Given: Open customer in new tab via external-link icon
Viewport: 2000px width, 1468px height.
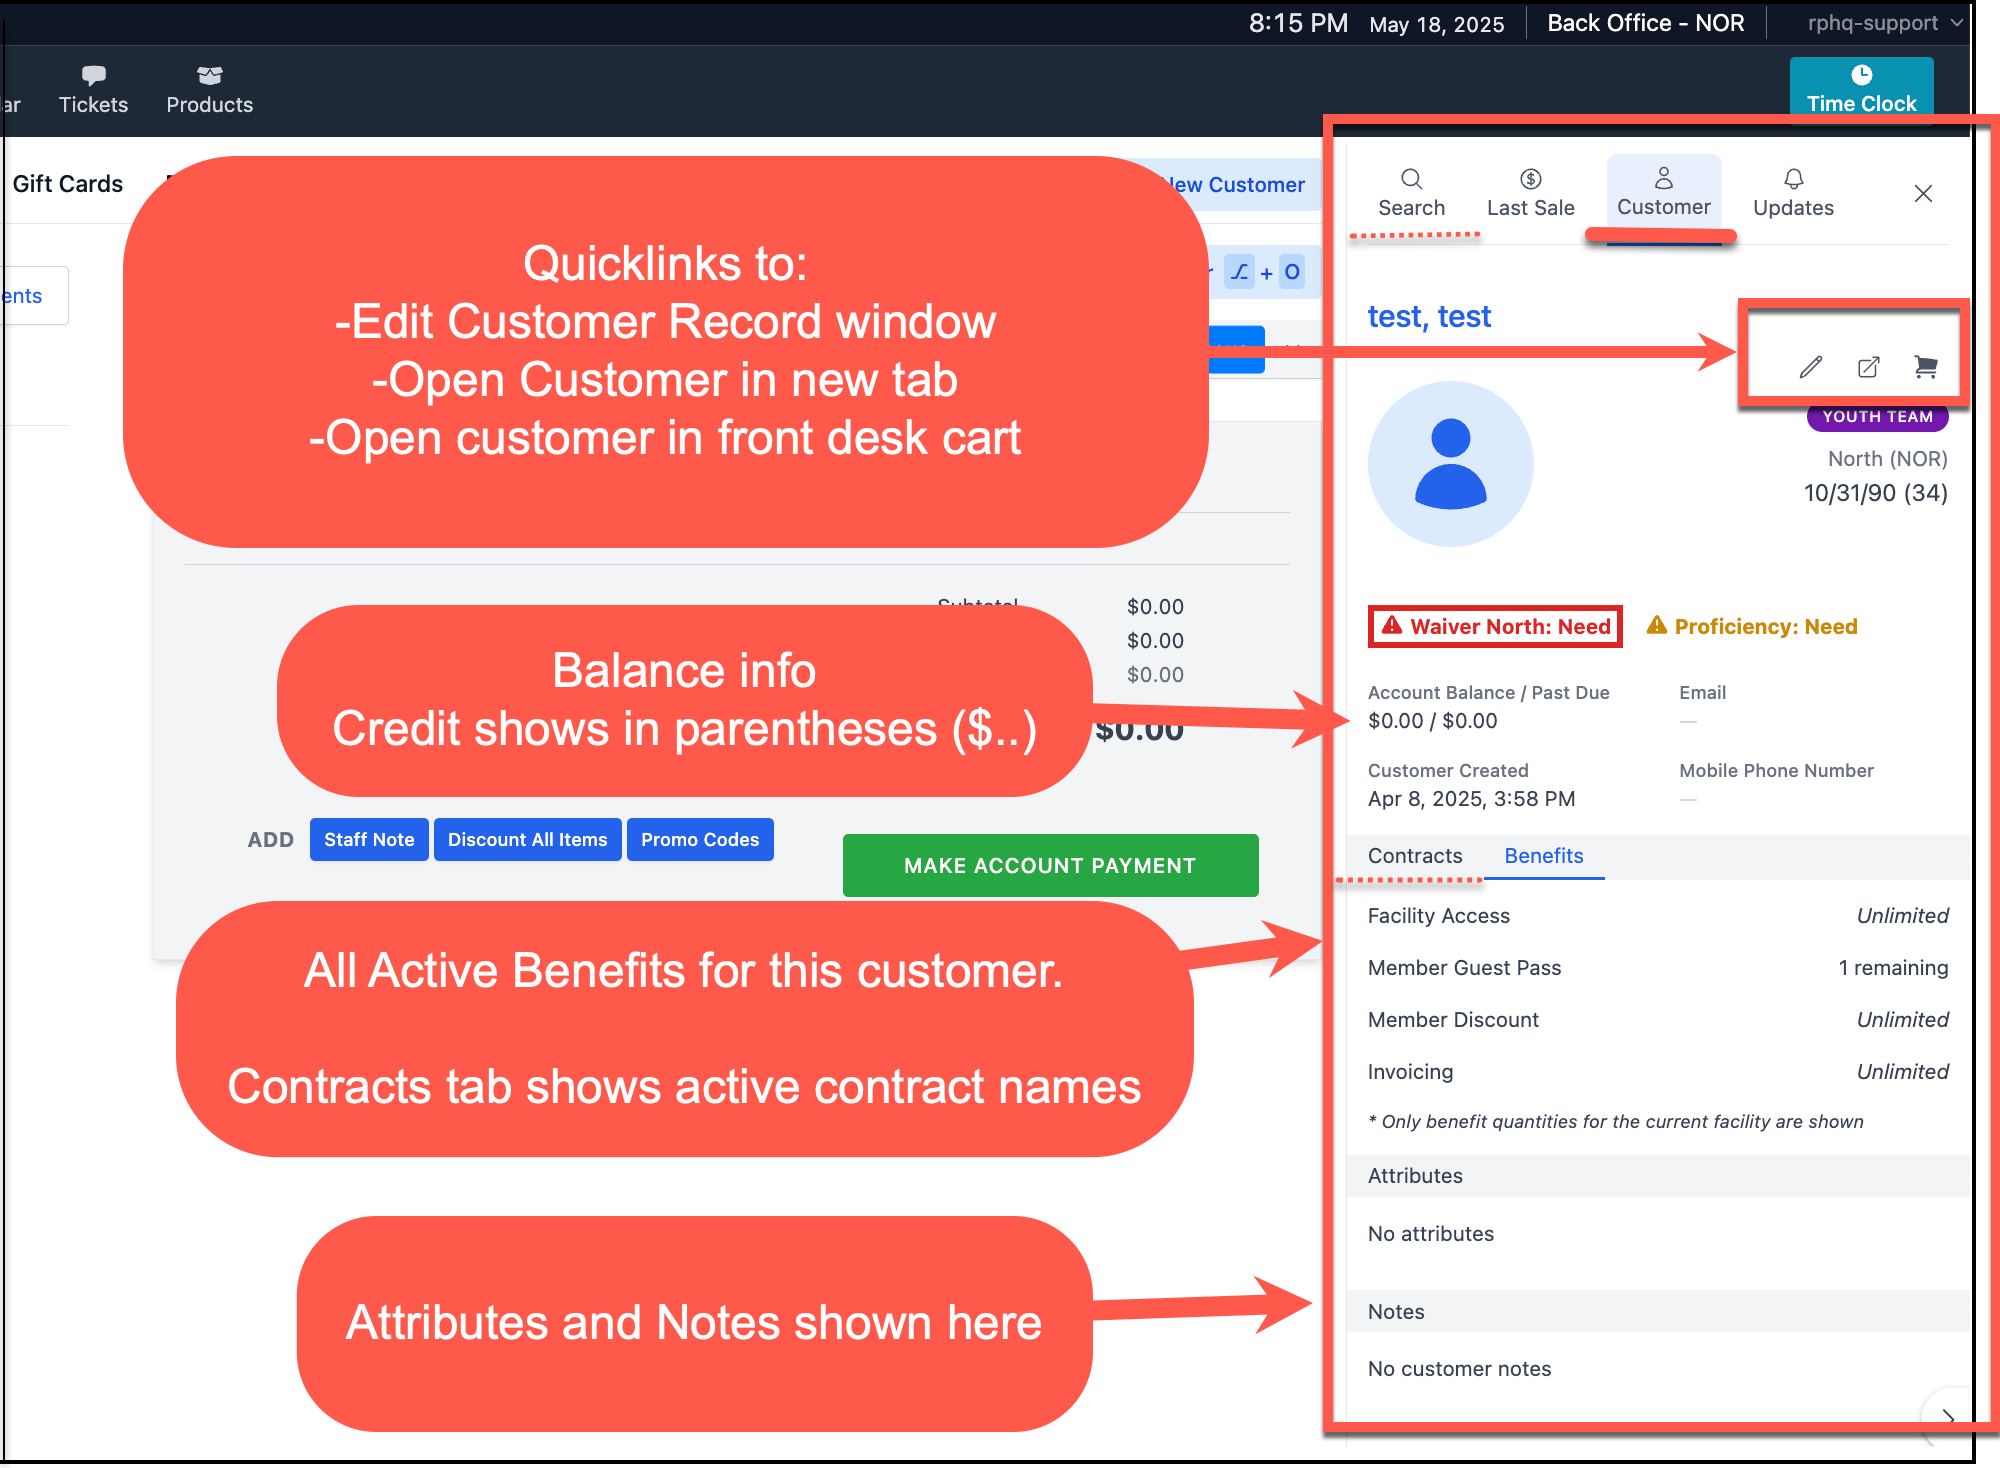Looking at the screenshot, I should 1869,367.
